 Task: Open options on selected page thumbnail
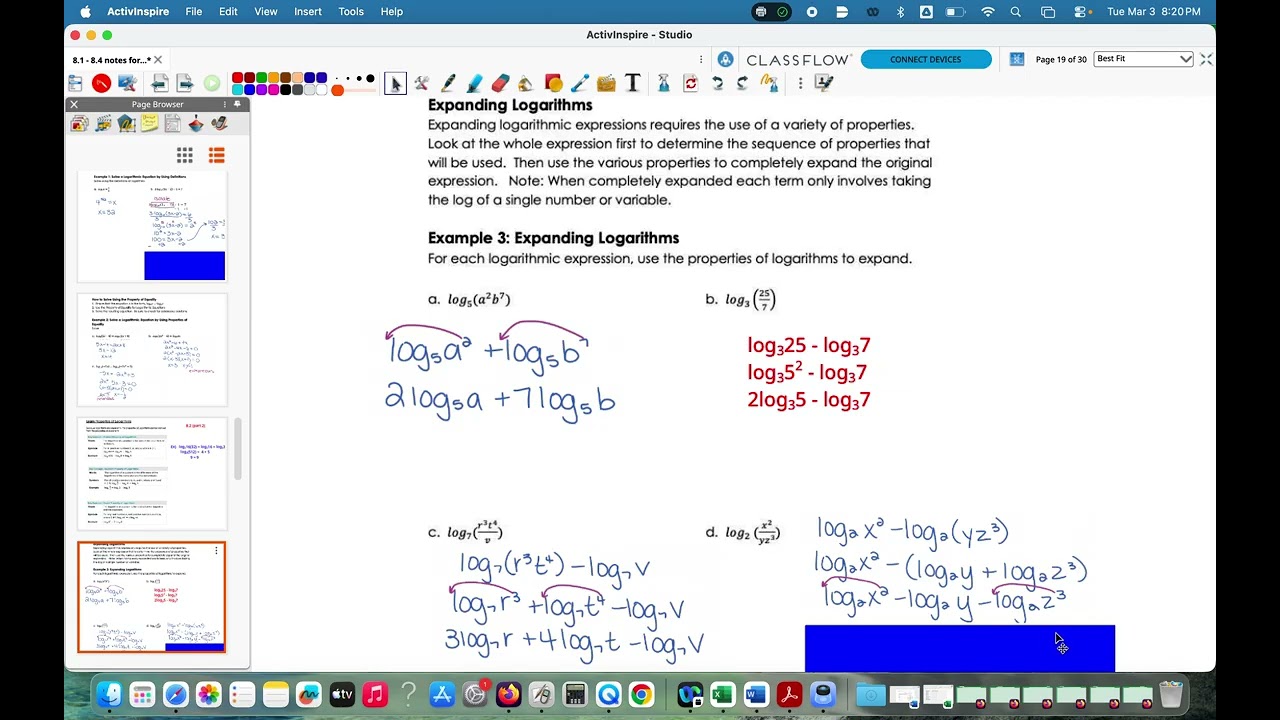pyautogui.click(x=216, y=551)
